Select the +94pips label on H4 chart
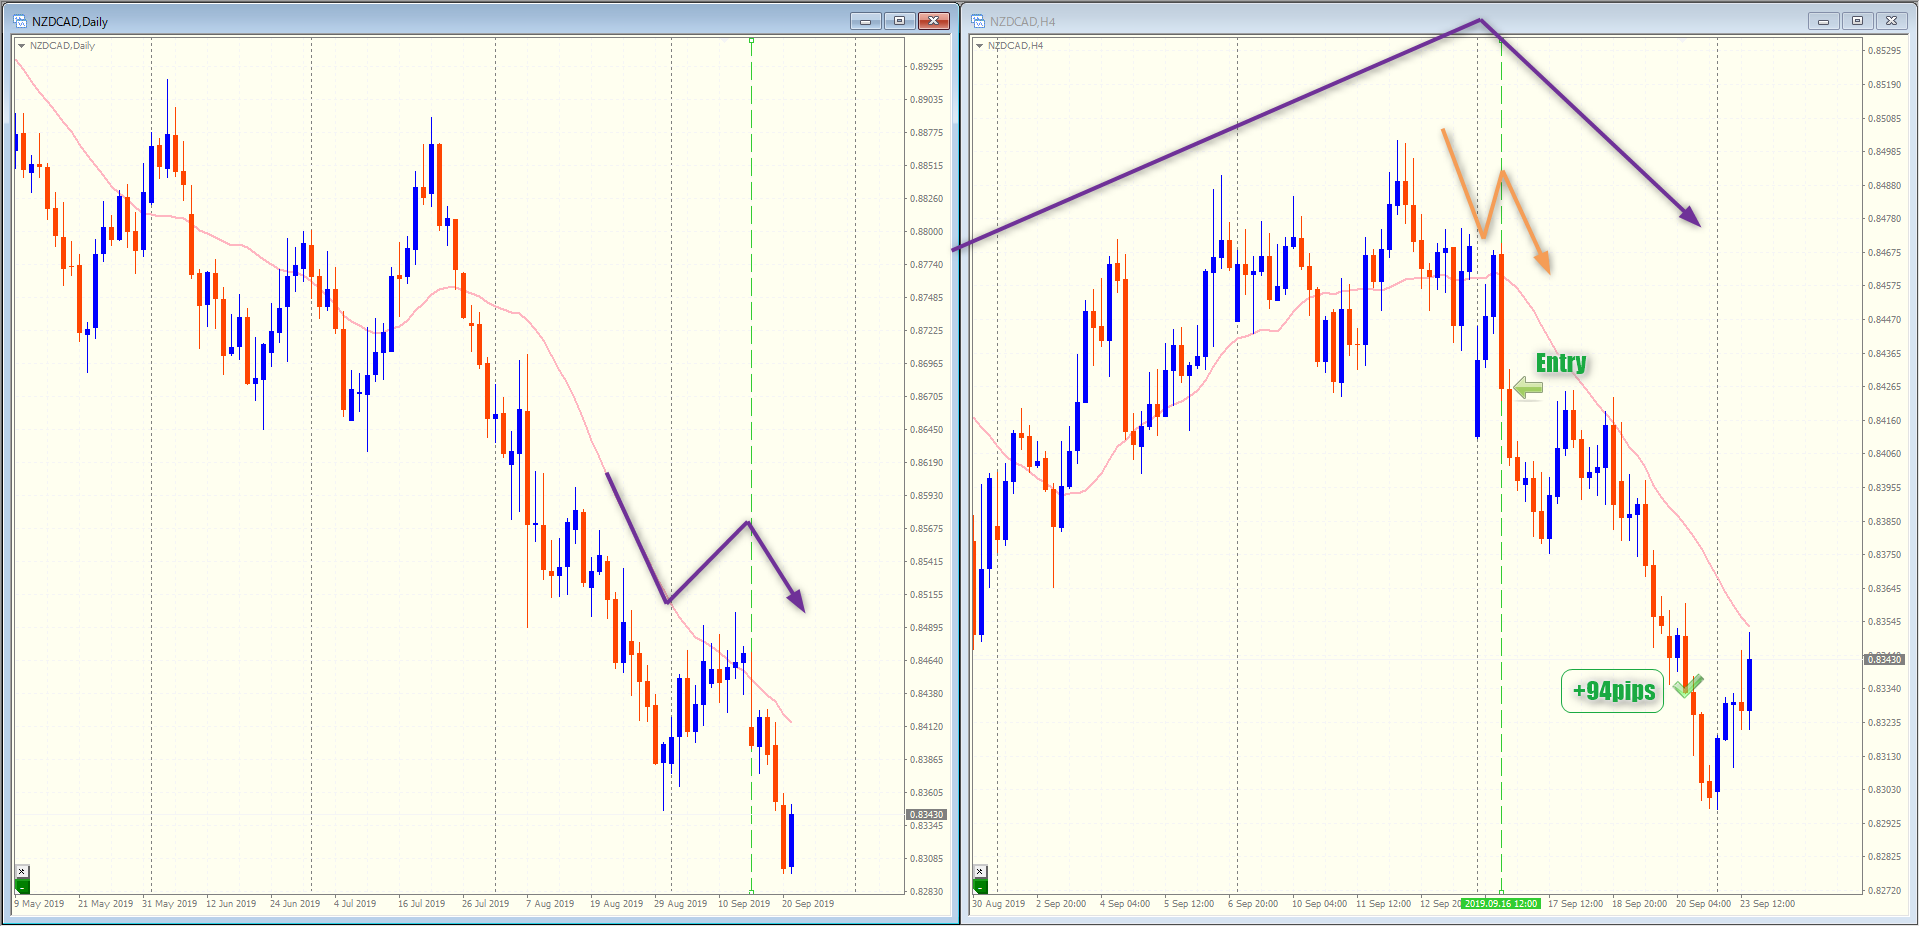This screenshot has height=927, width=1920. [1612, 691]
